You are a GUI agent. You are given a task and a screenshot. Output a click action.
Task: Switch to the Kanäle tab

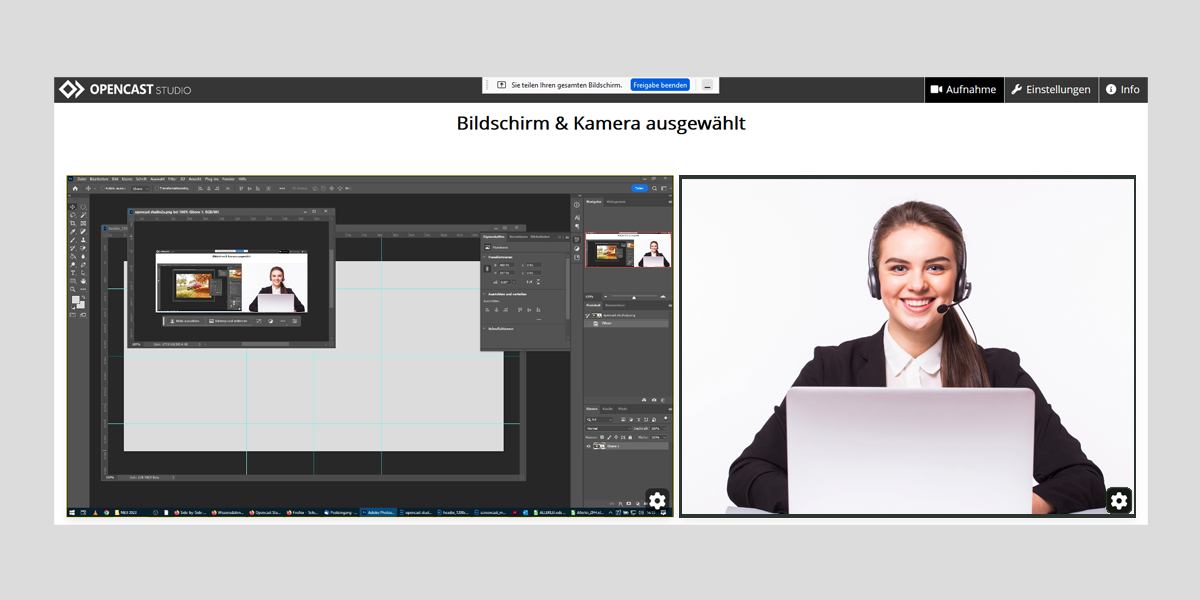pyautogui.click(x=607, y=409)
